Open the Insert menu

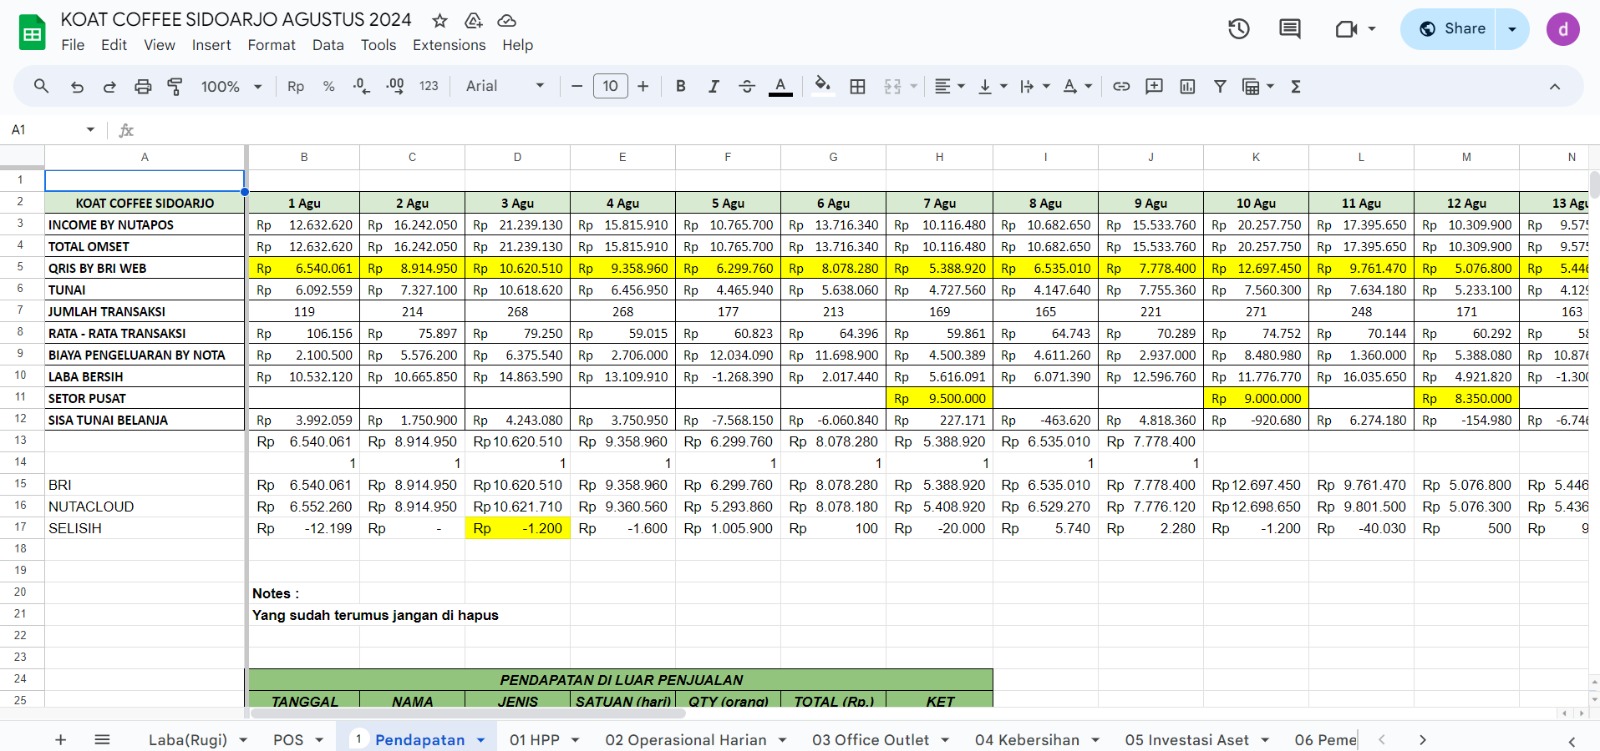click(211, 45)
